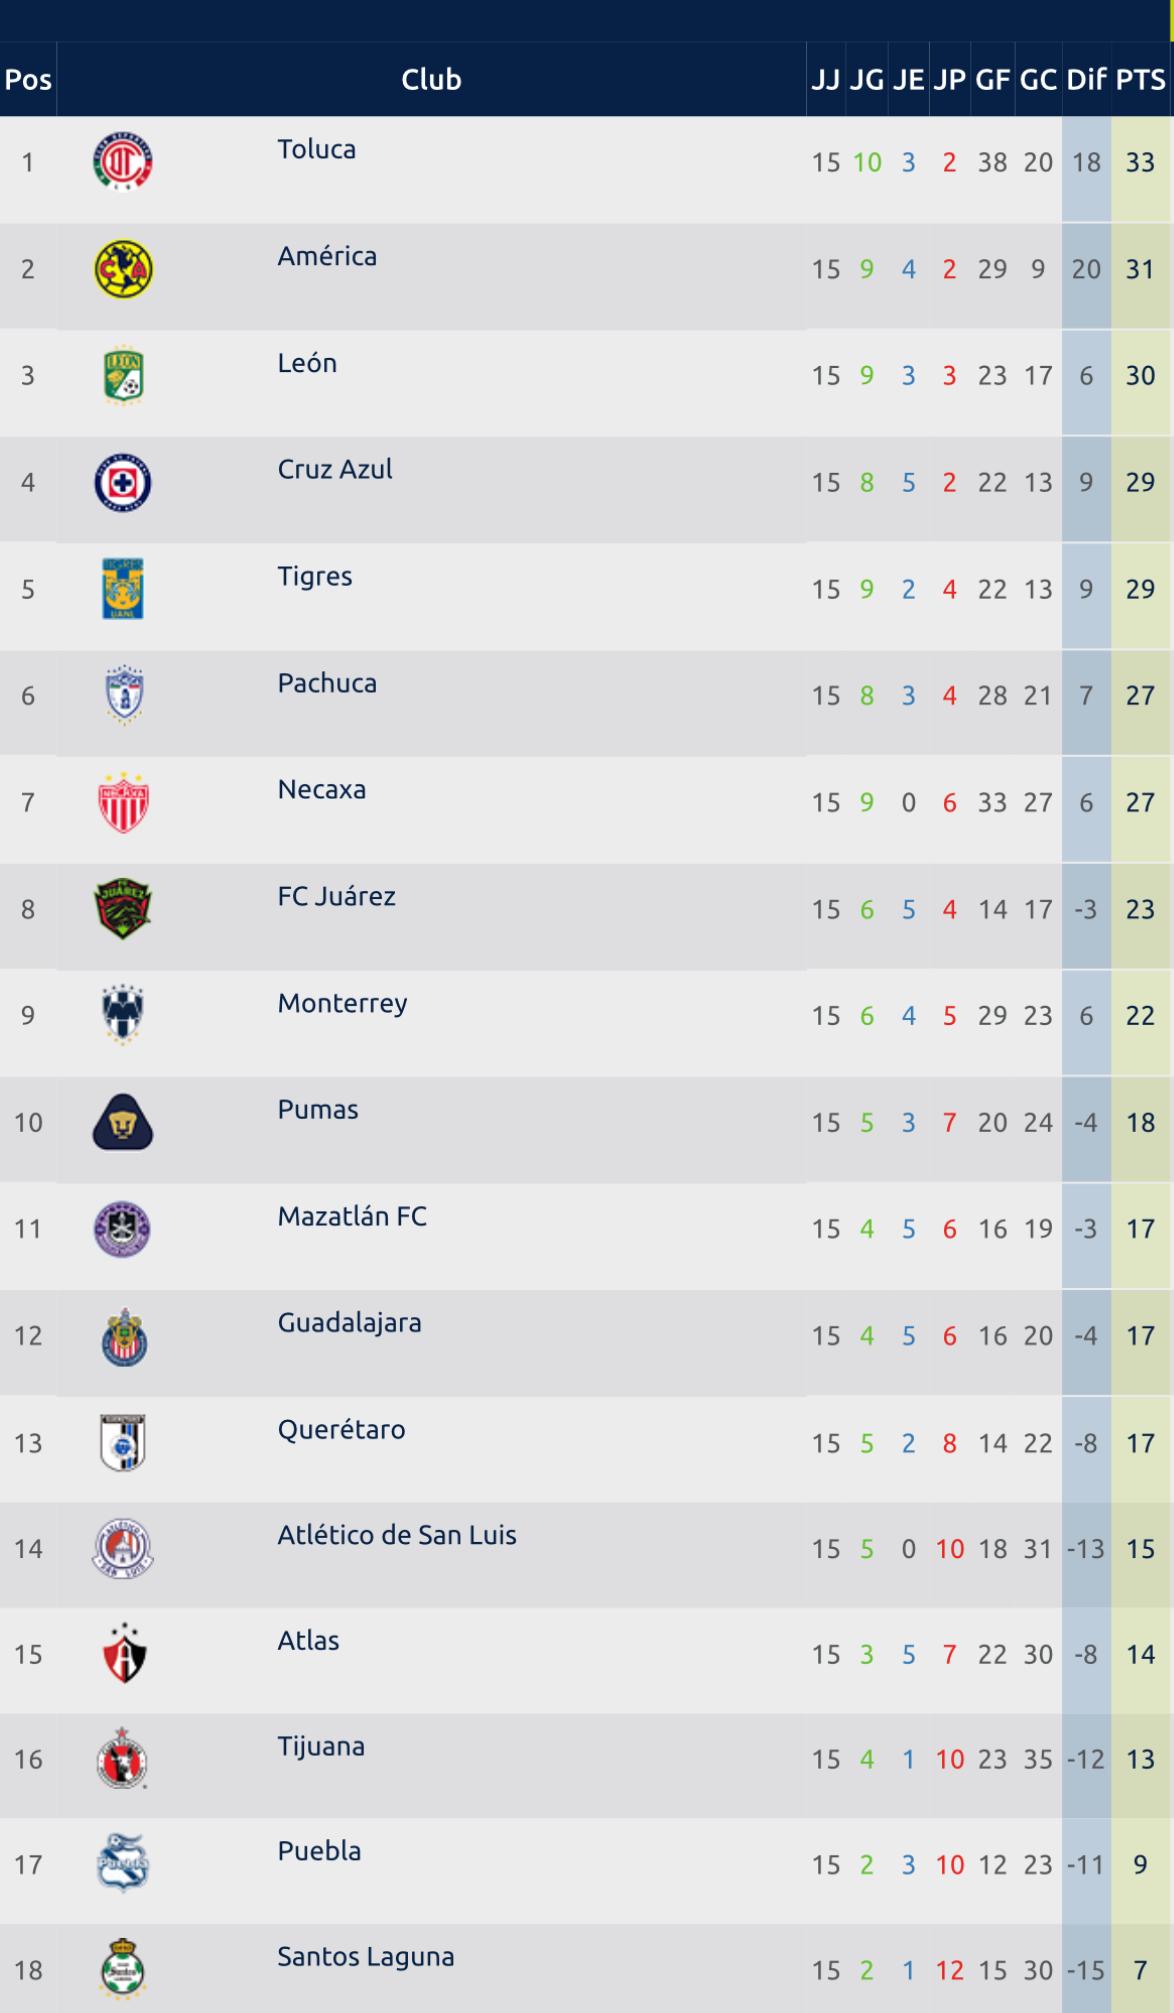This screenshot has width=1174, height=2013.
Task: Click the Tigres team badge
Action: [x=123, y=589]
